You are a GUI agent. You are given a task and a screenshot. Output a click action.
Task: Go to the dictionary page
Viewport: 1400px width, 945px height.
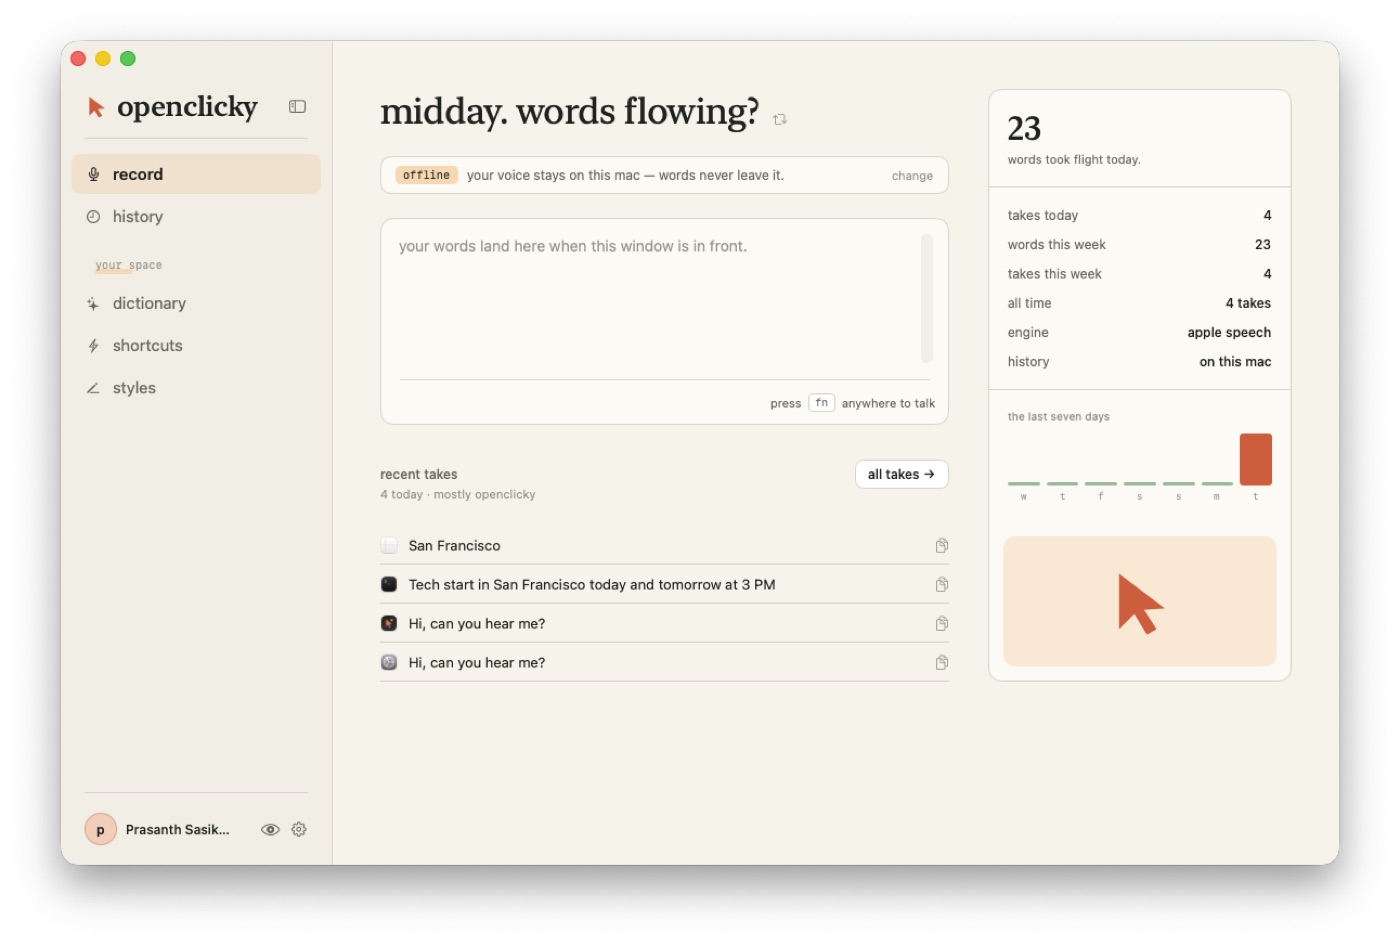tap(196, 304)
